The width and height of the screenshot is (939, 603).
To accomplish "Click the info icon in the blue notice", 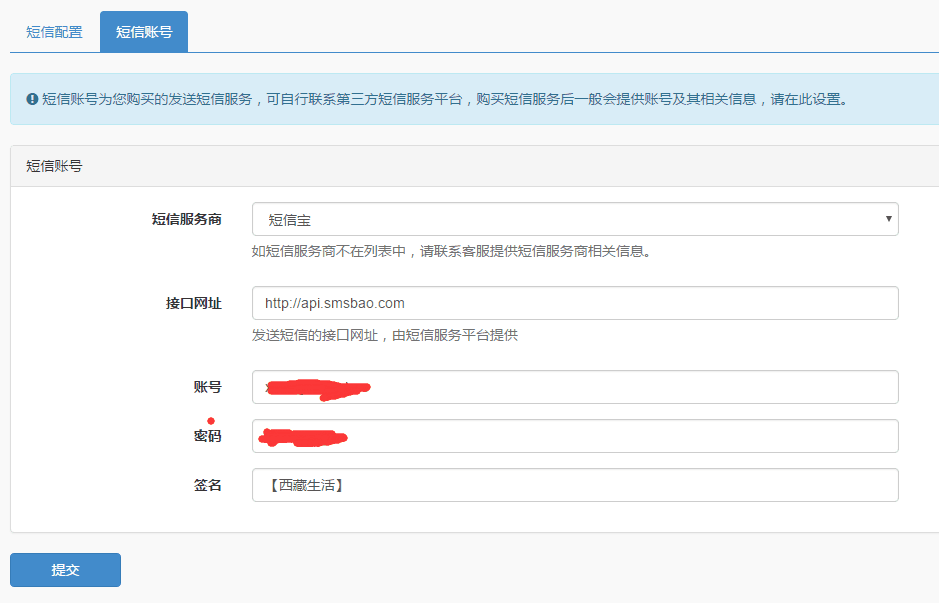I will pos(32,100).
